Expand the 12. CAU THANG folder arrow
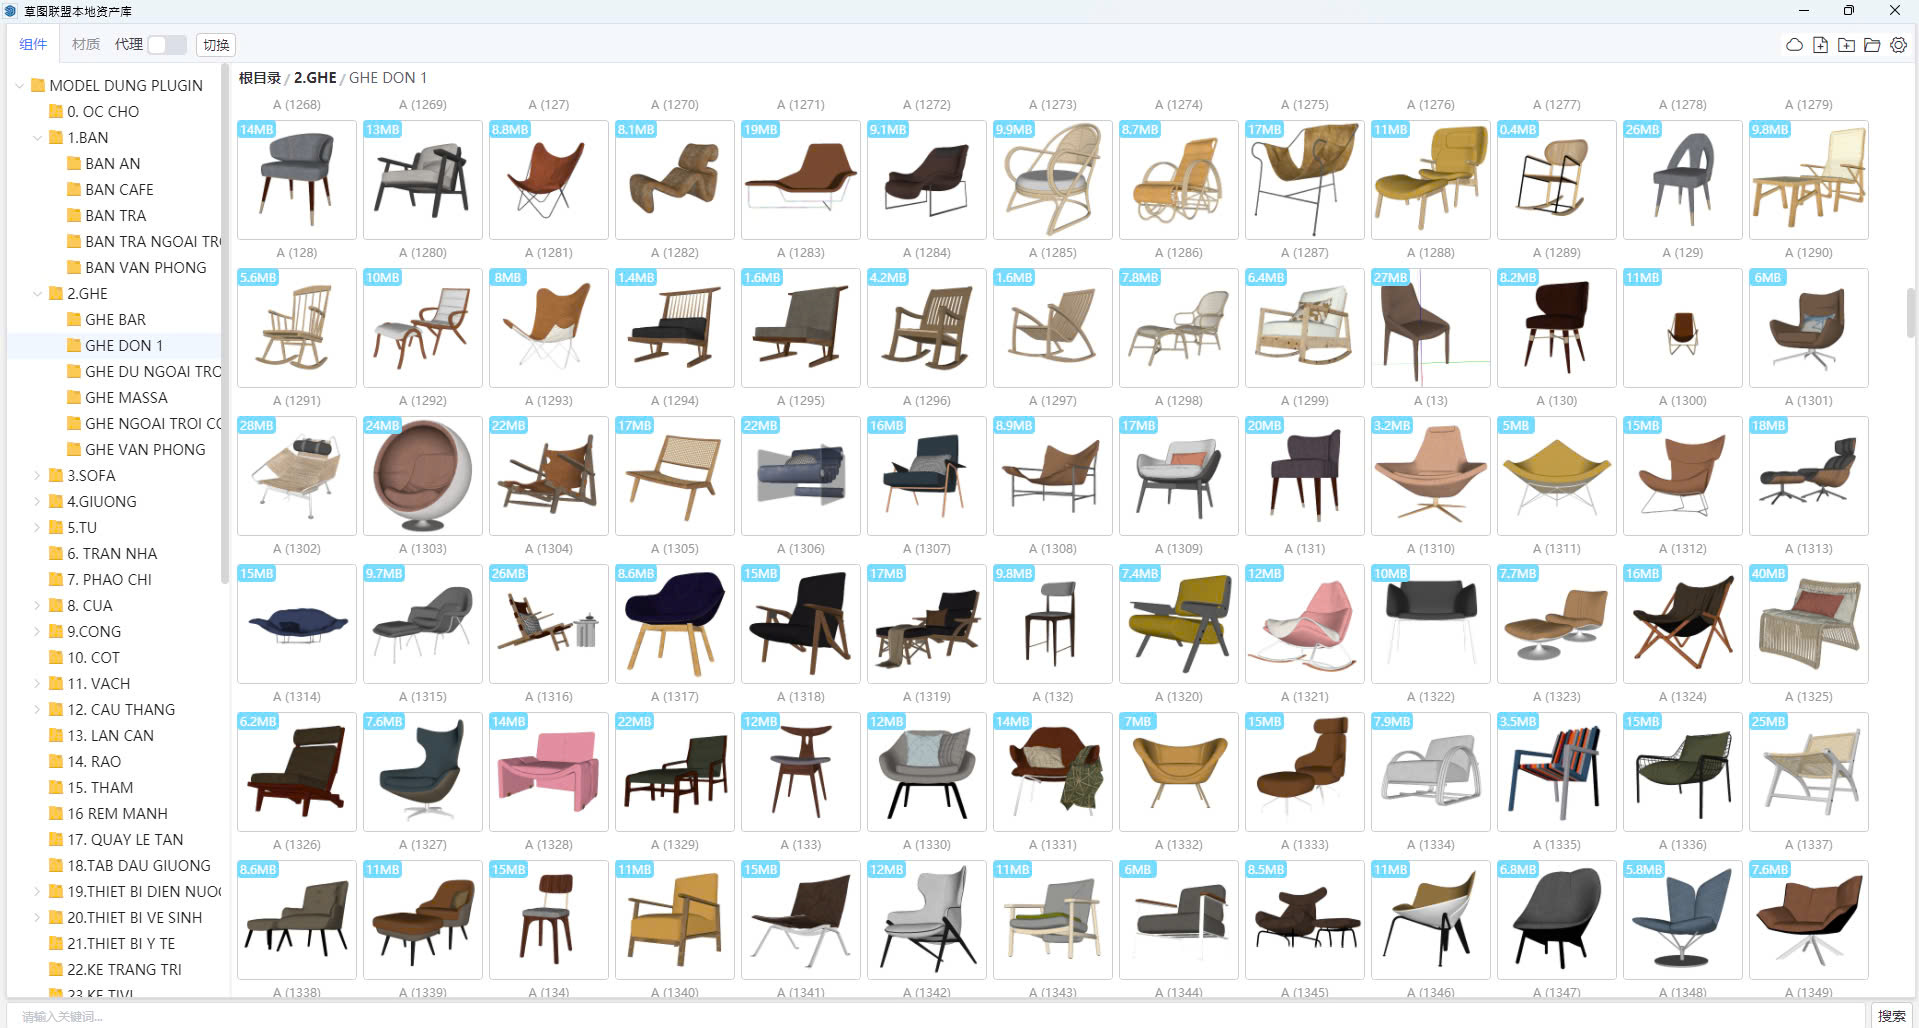Viewport: 1919px width, 1028px height. pos(38,710)
